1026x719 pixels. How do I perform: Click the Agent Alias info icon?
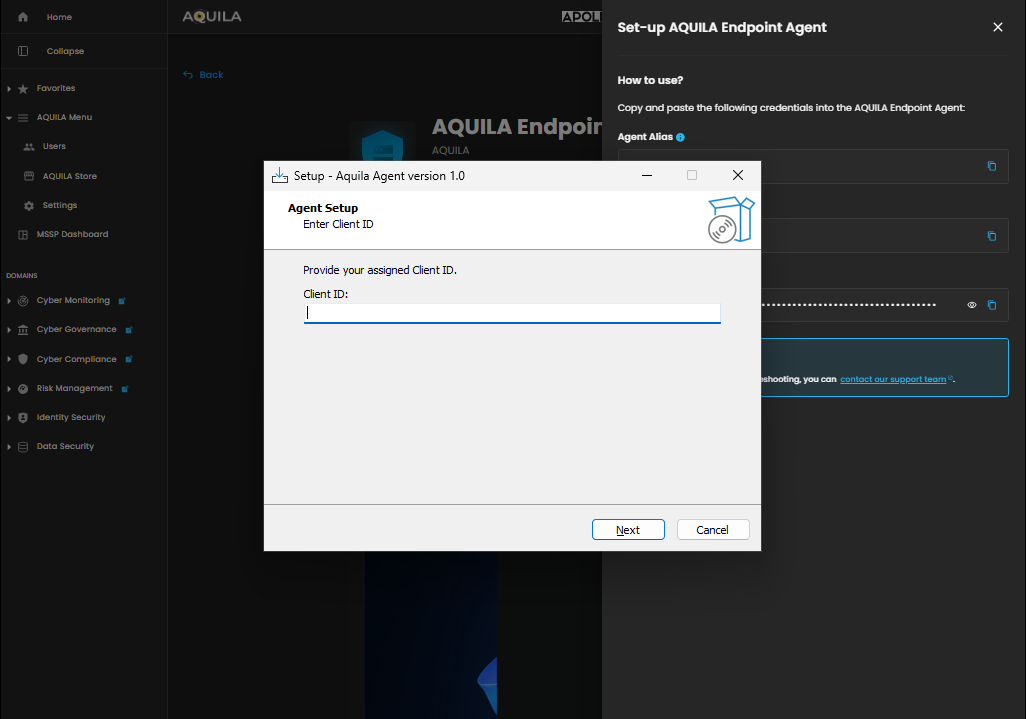(680, 137)
